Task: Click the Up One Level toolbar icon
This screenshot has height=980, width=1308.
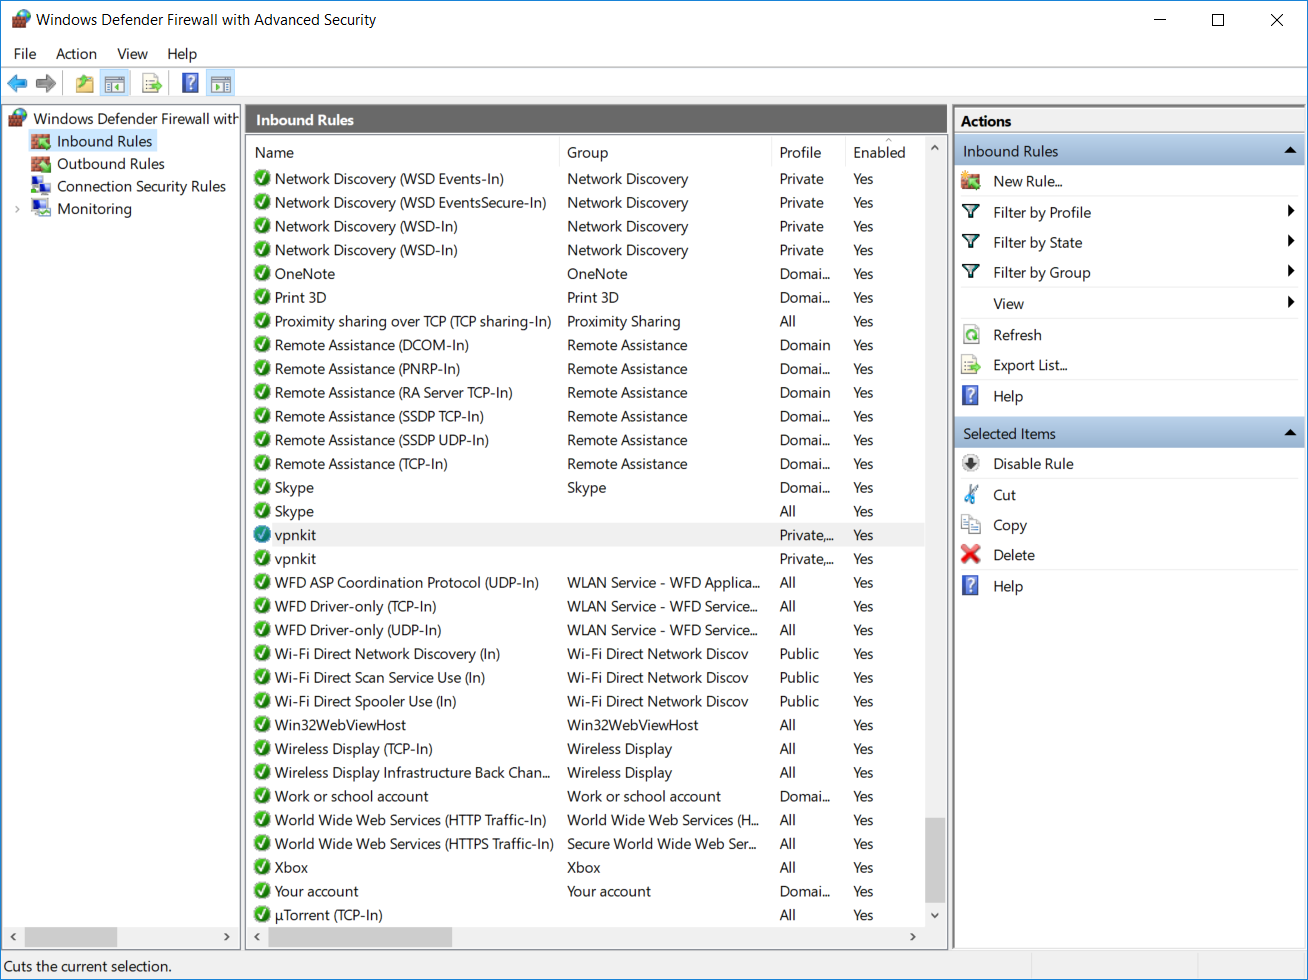Action: click(x=85, y=84)
